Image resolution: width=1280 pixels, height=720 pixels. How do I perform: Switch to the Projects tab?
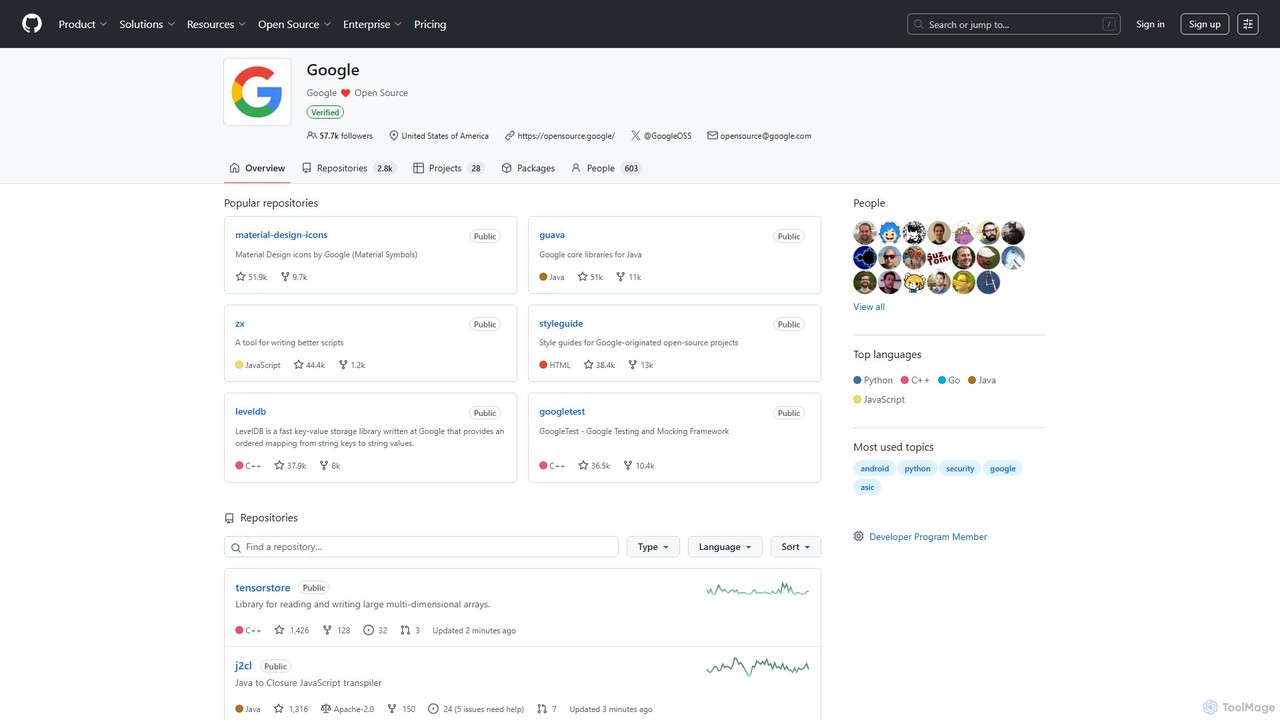(x=449, y=168)
